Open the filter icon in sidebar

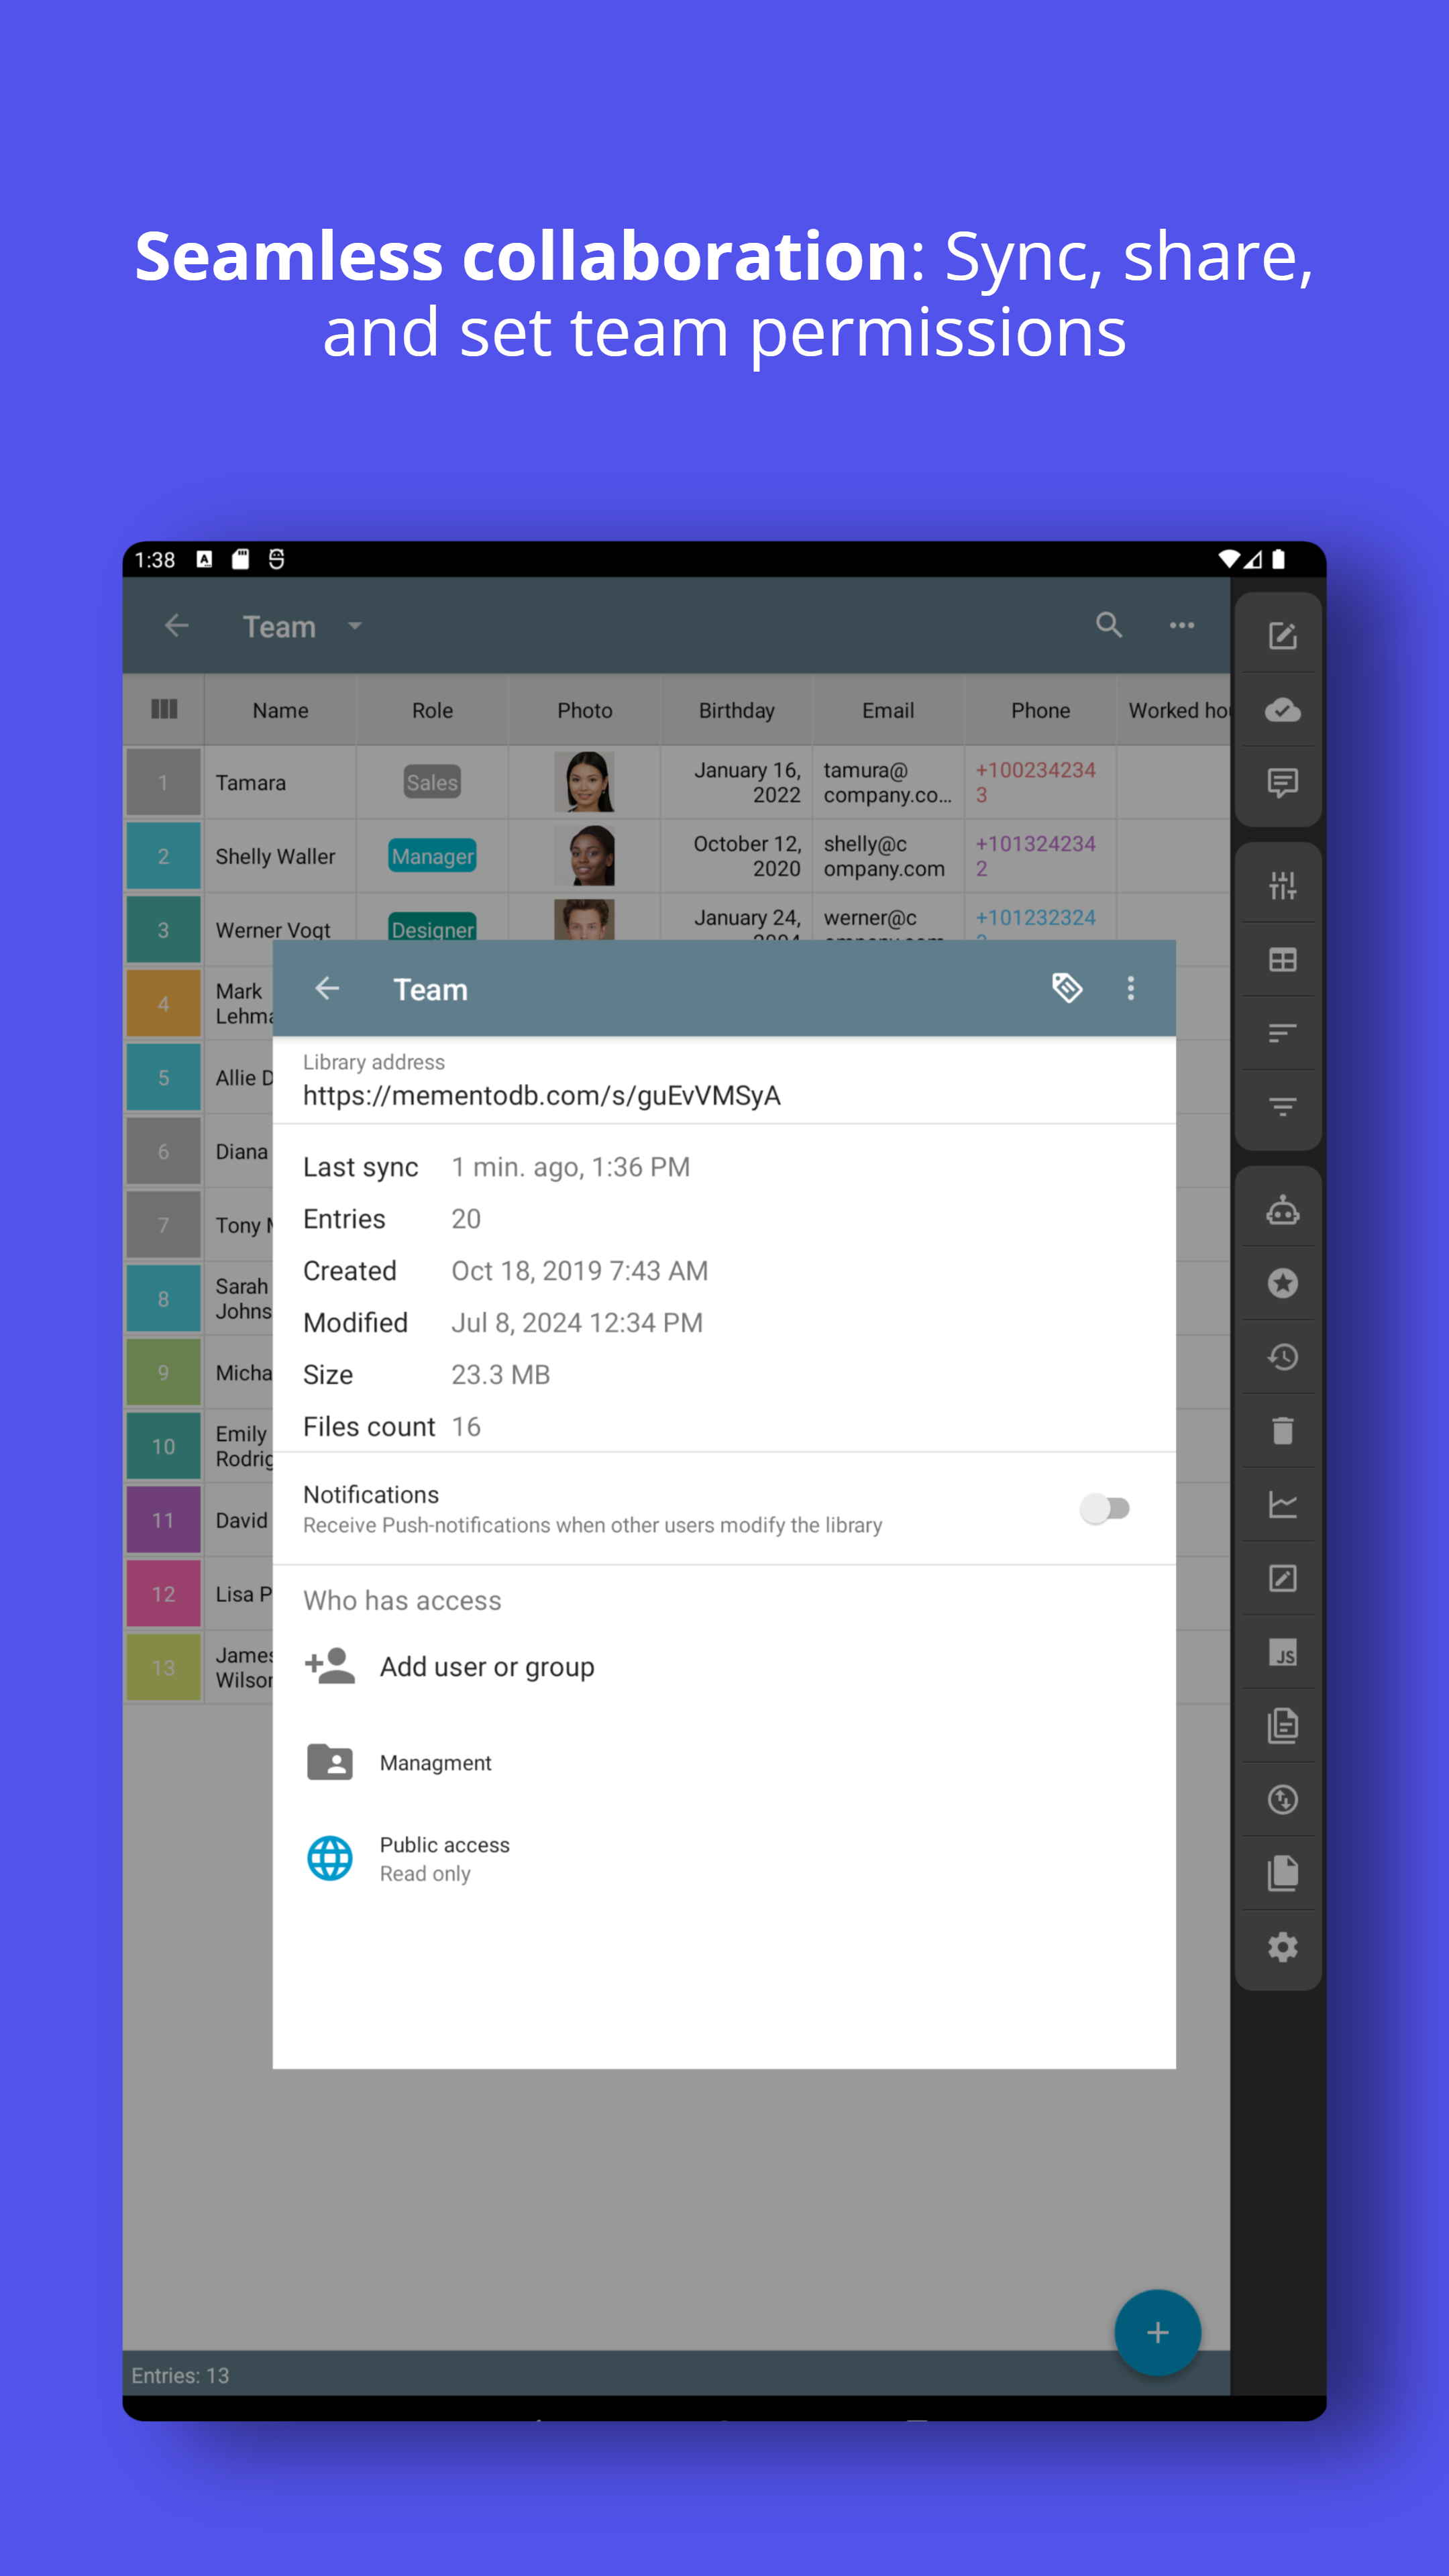1282,1107
